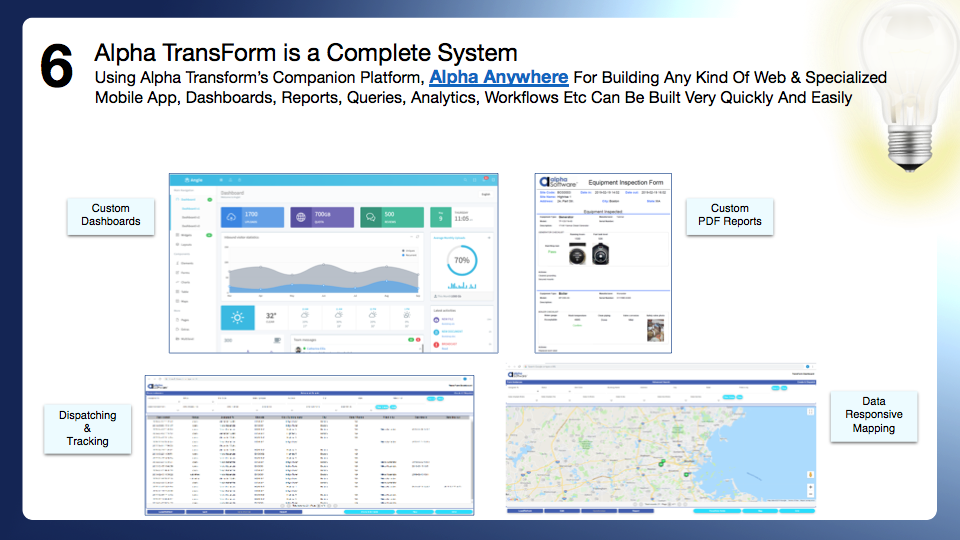Open the dispatching data grid screenshot
Image resolution: width=960 pixels, height=540 pixels.
coord(309,445)
